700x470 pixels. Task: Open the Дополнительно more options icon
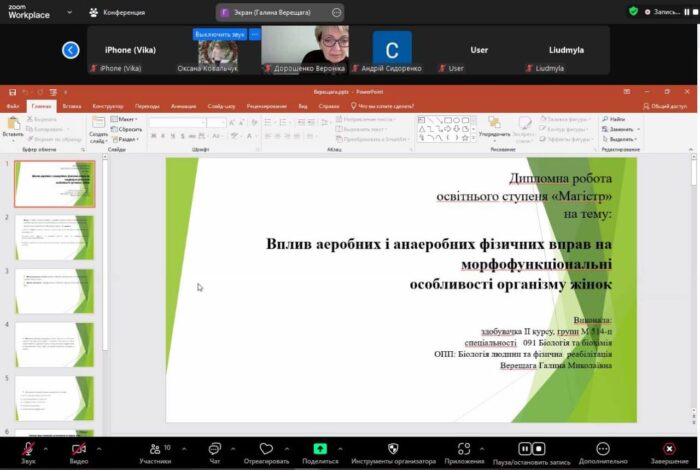(602, 449)
